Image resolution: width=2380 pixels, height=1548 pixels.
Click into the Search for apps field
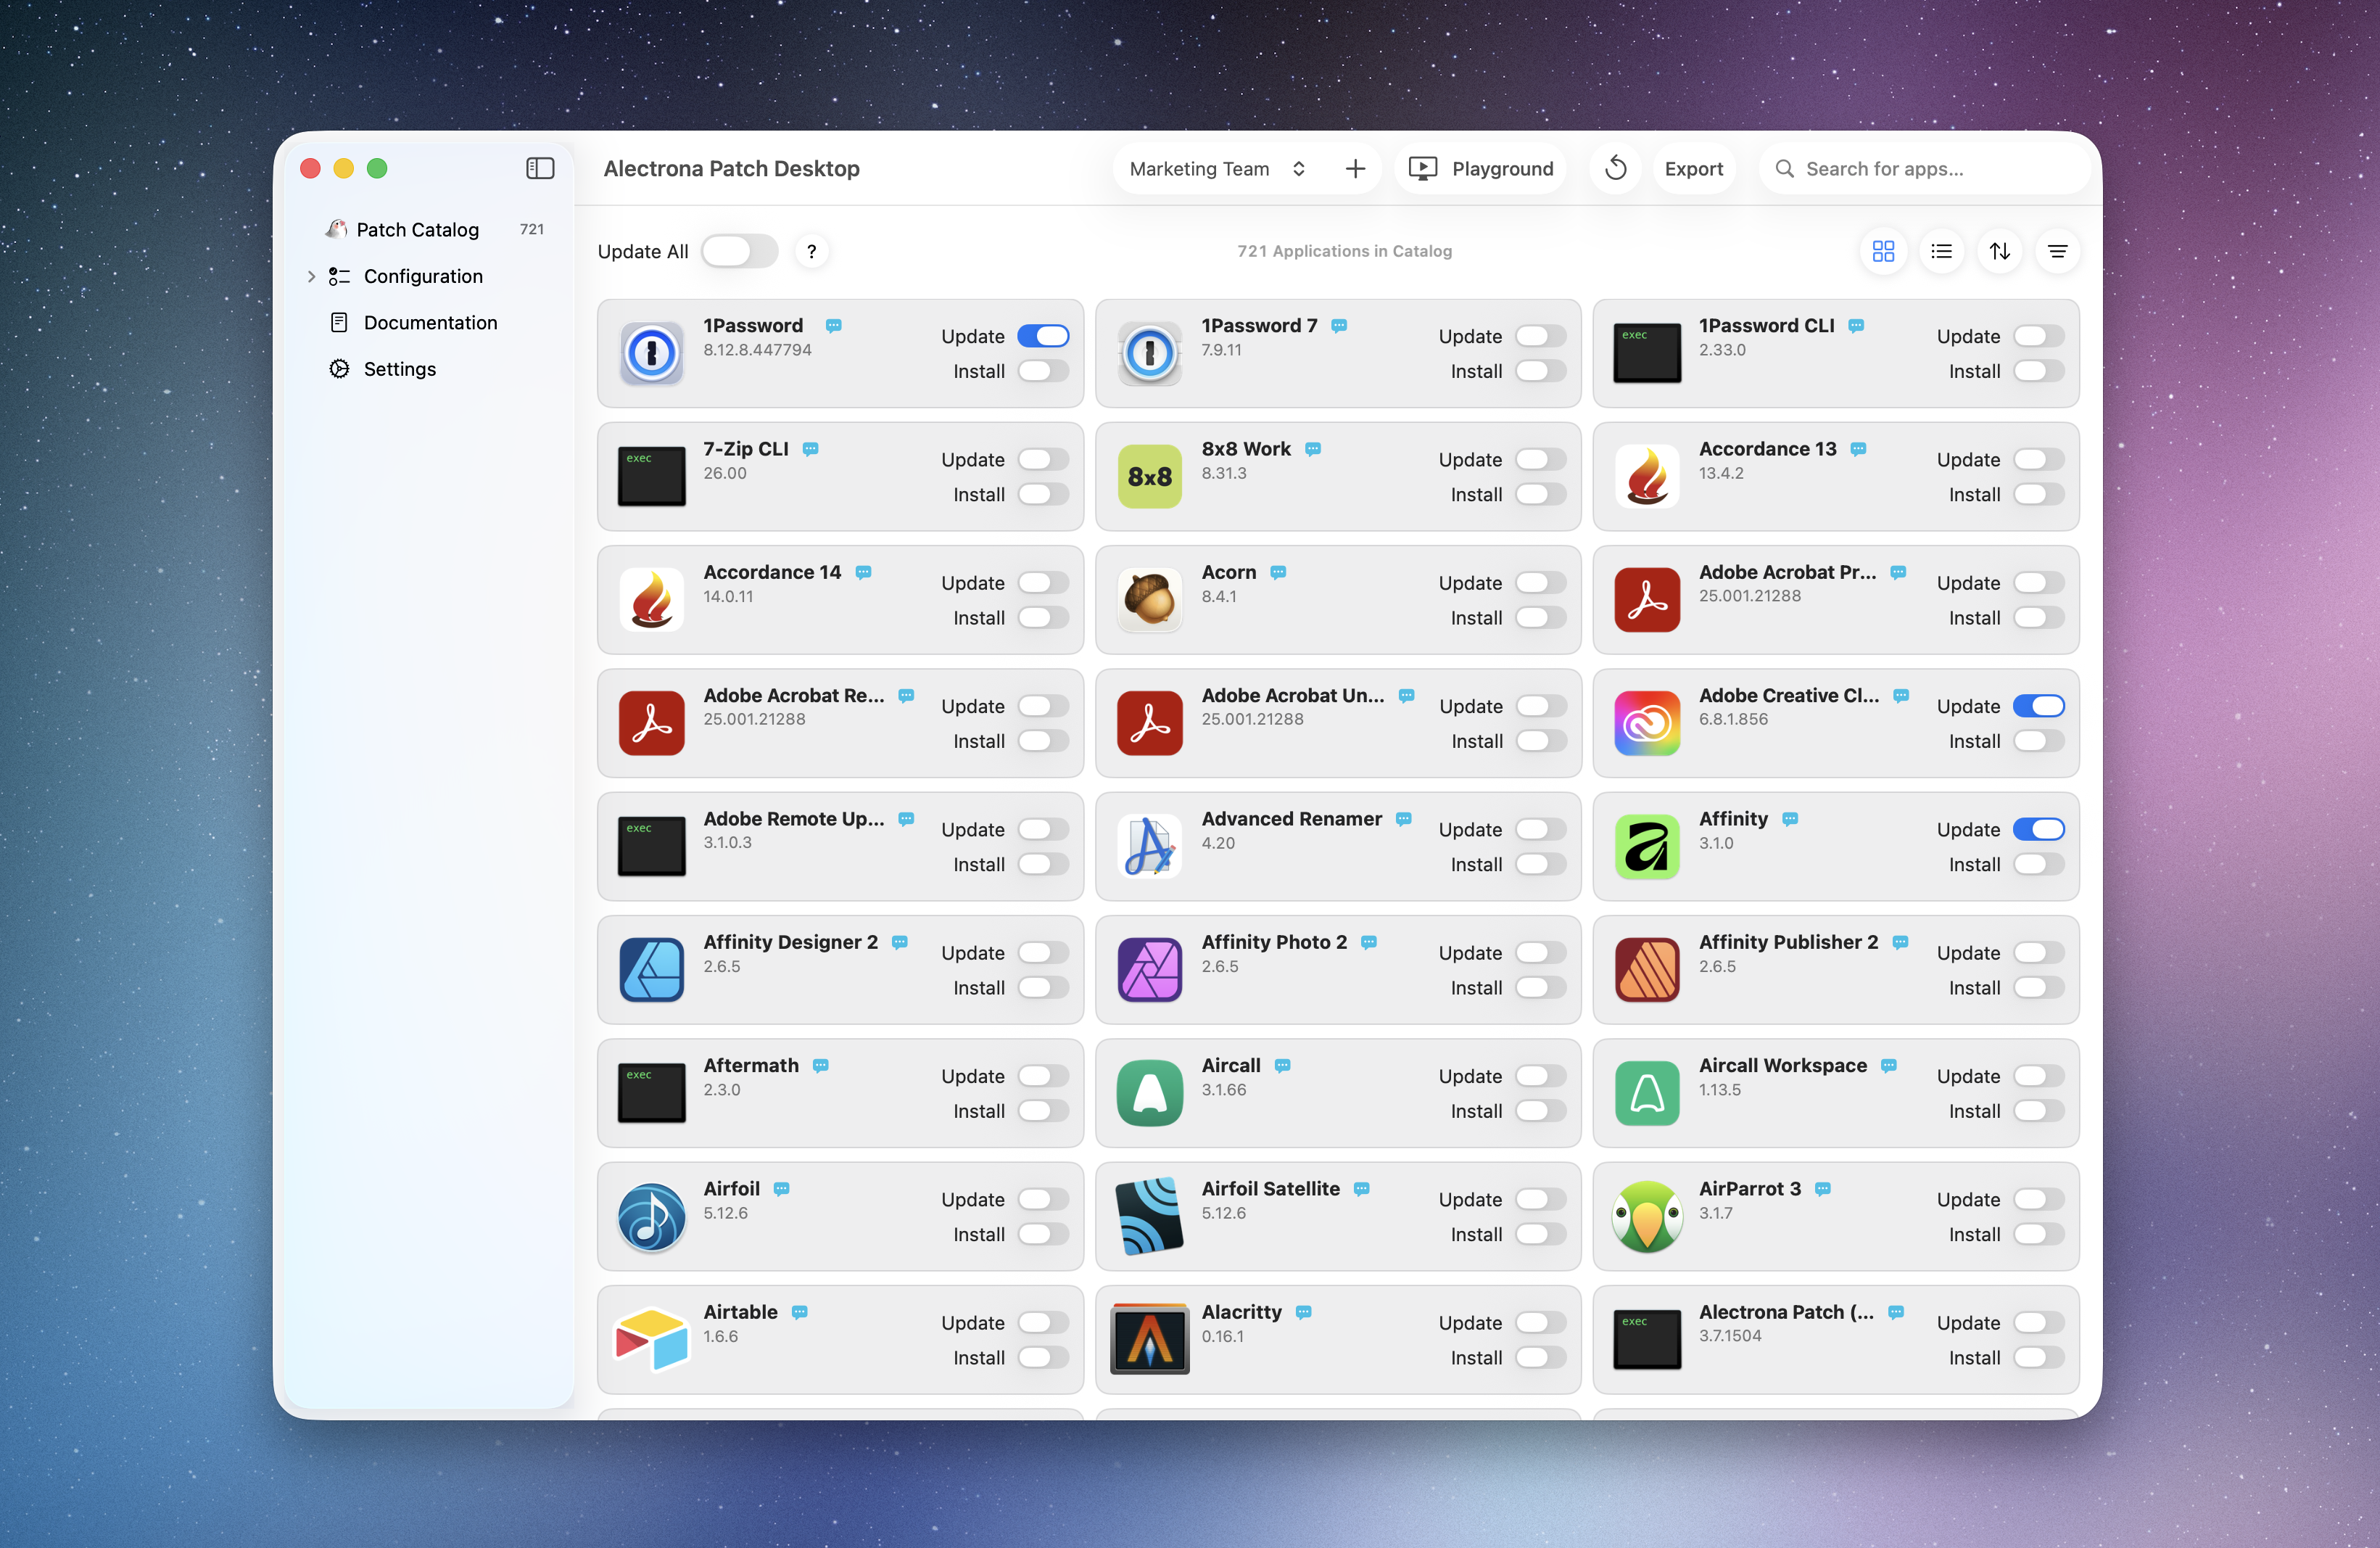click(1924, 169)
